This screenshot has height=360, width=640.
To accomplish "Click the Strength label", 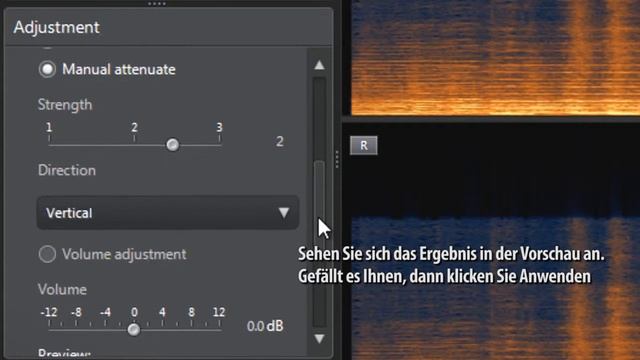I will (x=65, y=105).
